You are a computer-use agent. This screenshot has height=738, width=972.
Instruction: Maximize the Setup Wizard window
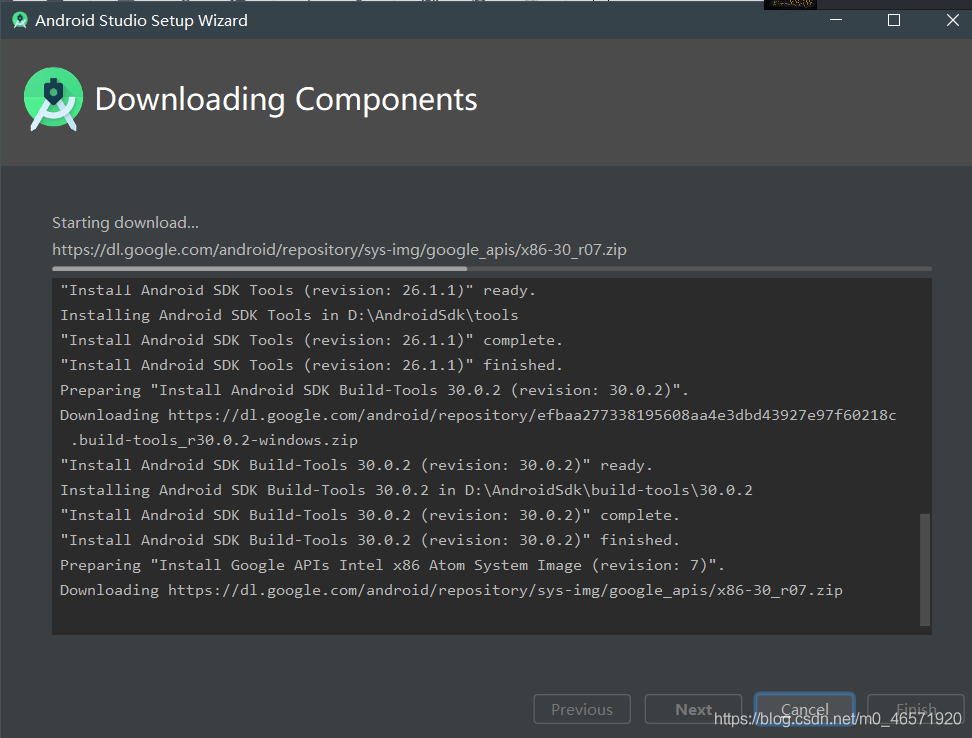(x=894, y=20)
